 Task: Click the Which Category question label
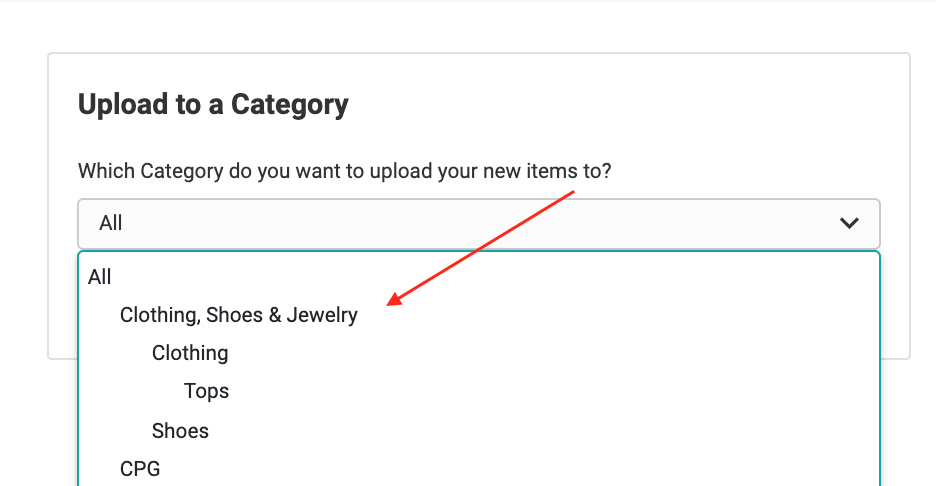344,171
